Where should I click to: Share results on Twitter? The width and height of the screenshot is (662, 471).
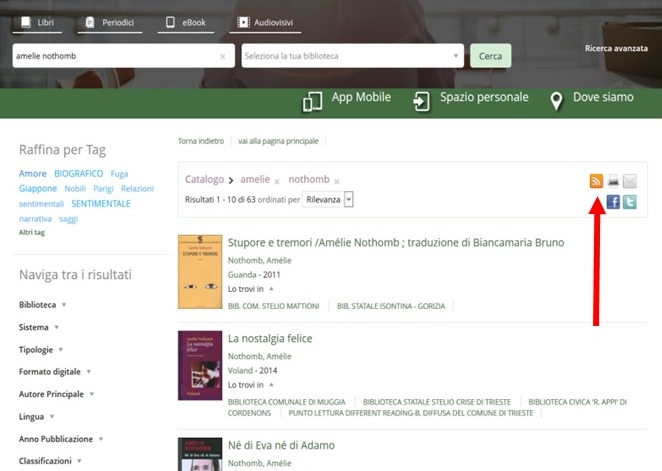pos(629,202)
